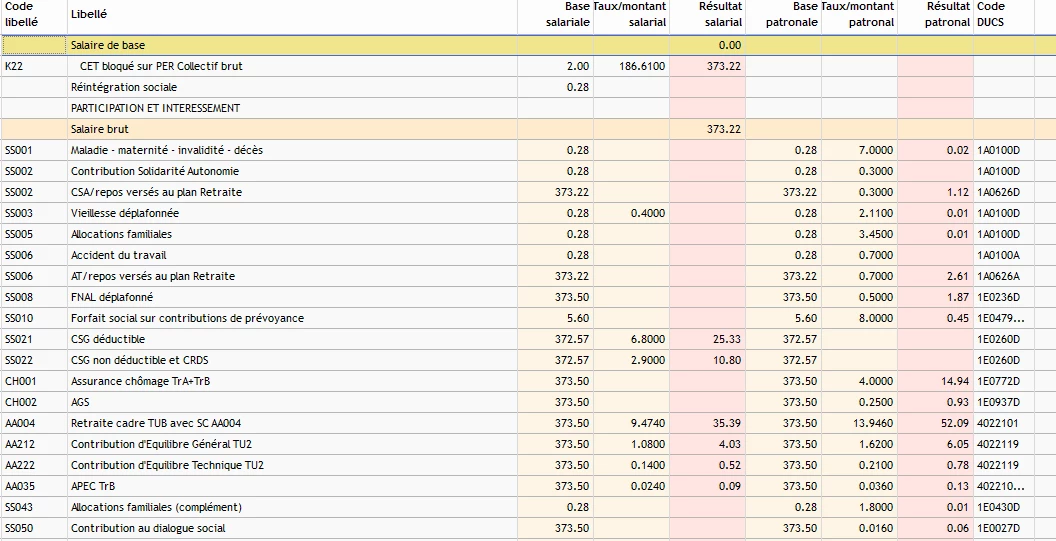Select the Salaire de base row label
Image resolution: width=1056 pixels, height=541 pixels.
pos(108,45)
